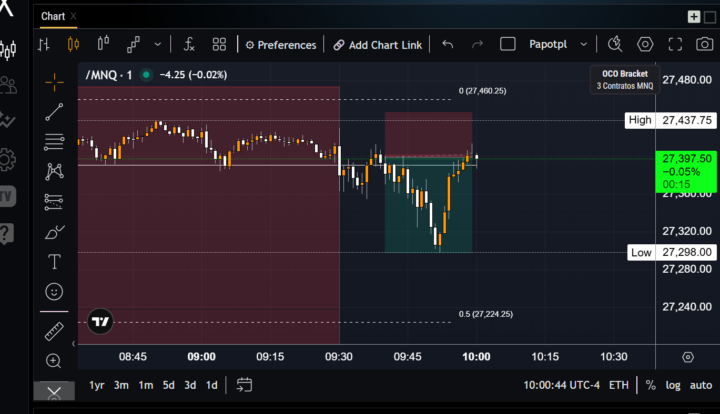
Task: Open charts section in left sidebar
Action: (x=8, y=50)
